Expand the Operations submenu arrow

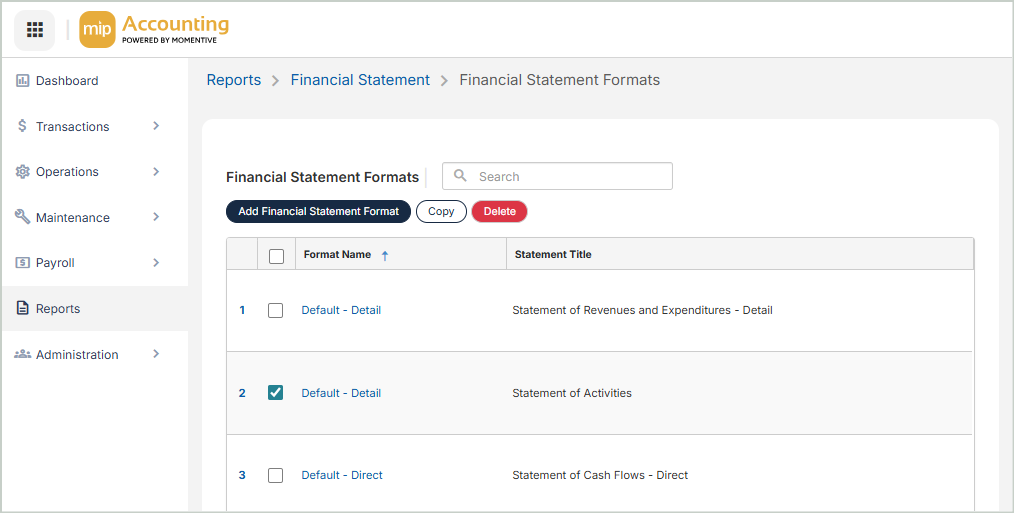(x=156, y=172)
